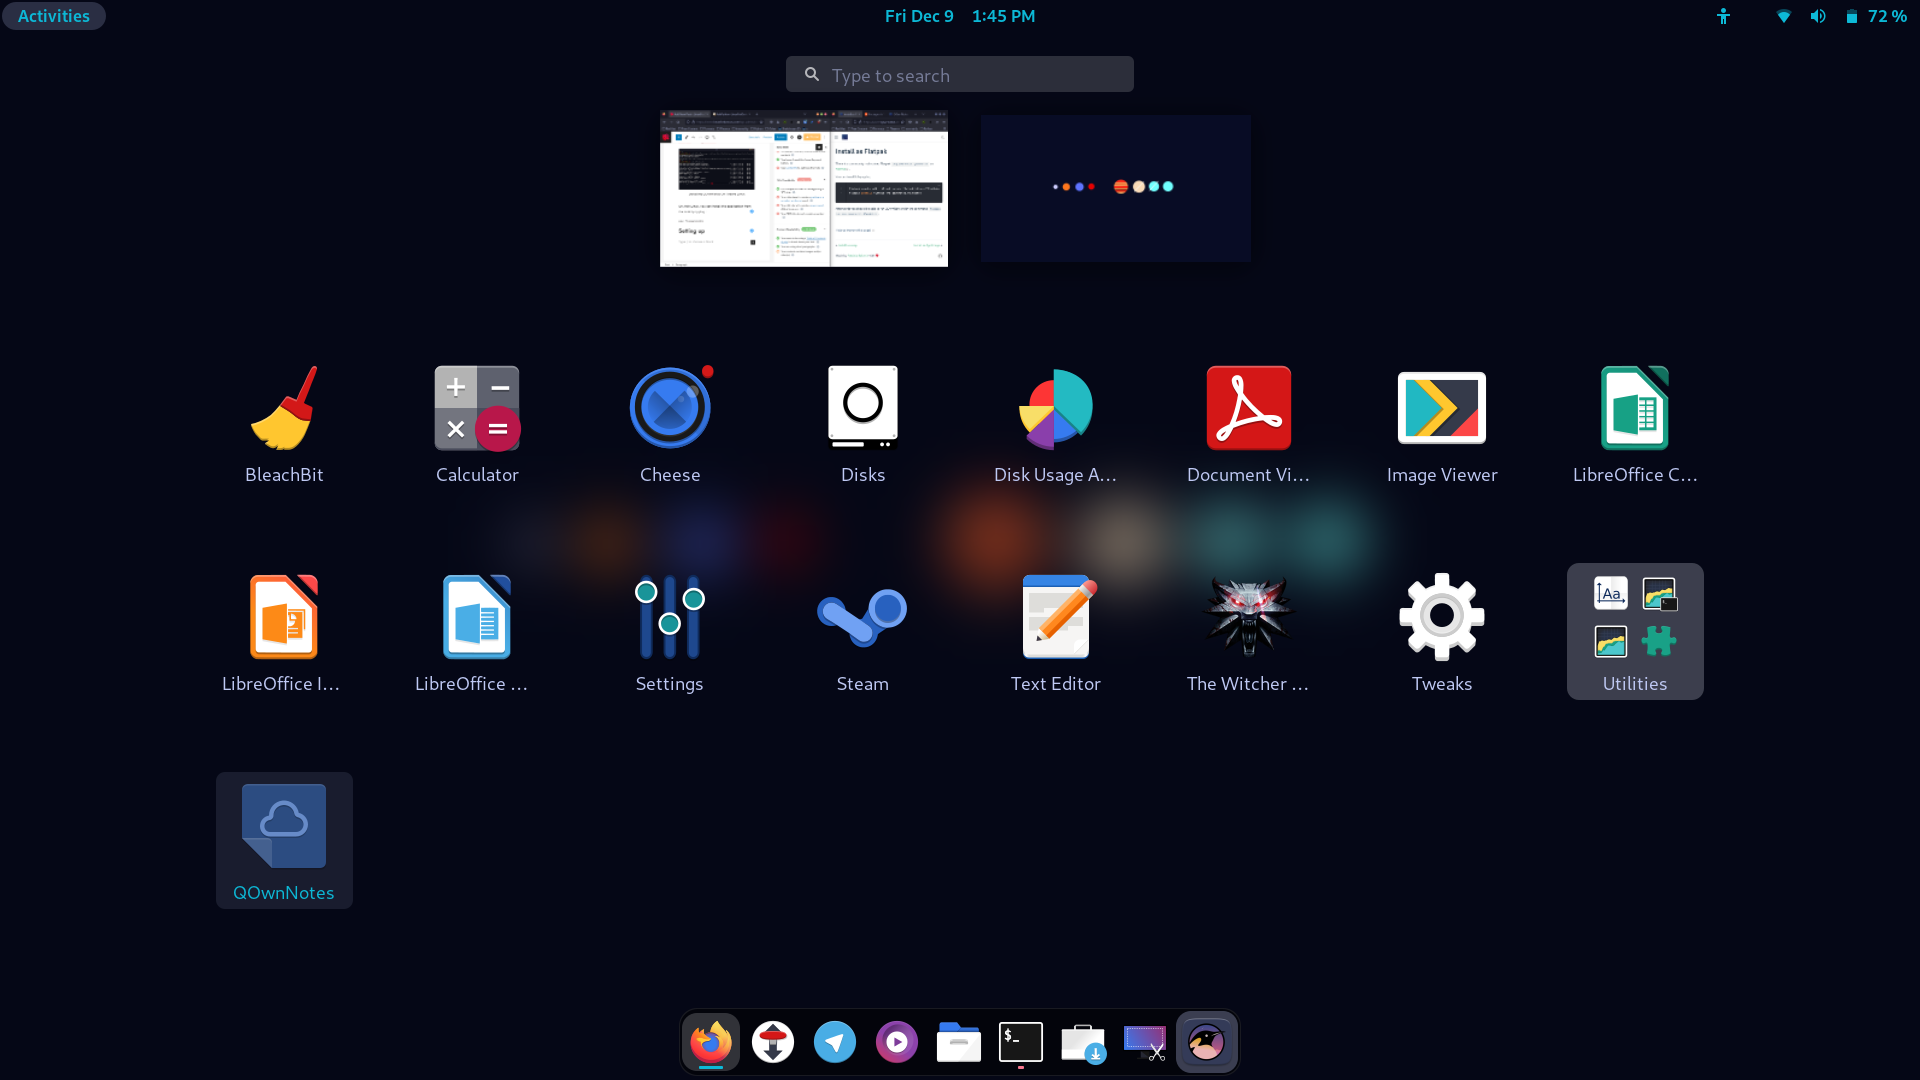Viewport: 1920px width, 1080px height.
Task: Open QOwnNotes
Action: 283,824
